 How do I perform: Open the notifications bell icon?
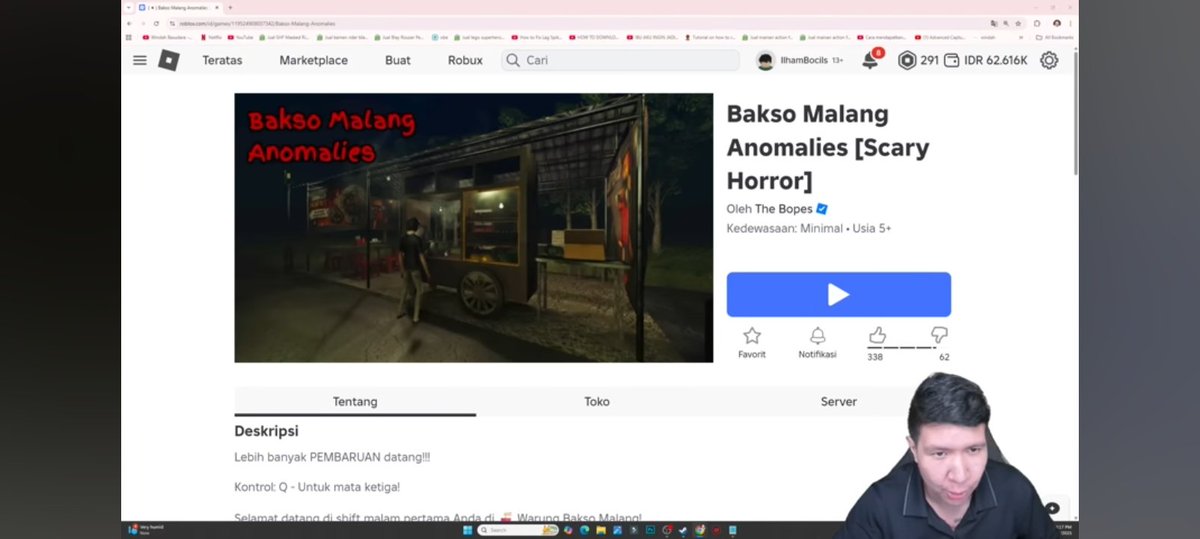click(x=870, y=60)
